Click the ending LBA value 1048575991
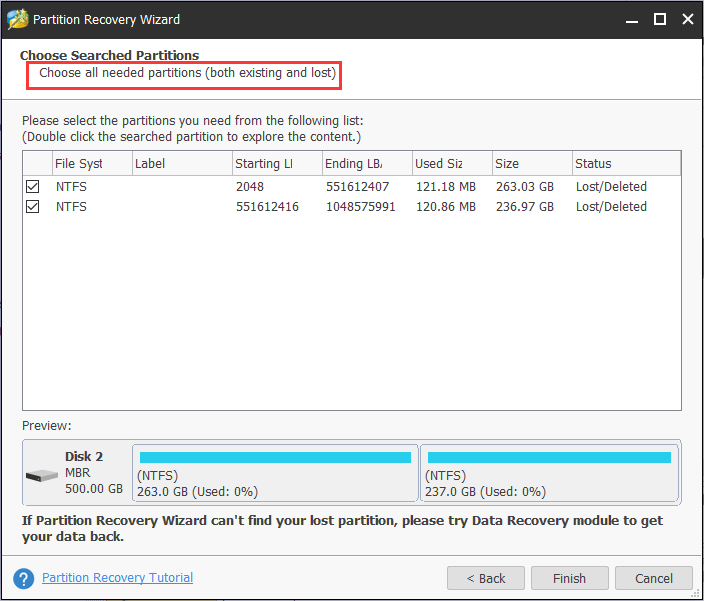This screenshot has width=704, height=601. (x=361, y=207)
